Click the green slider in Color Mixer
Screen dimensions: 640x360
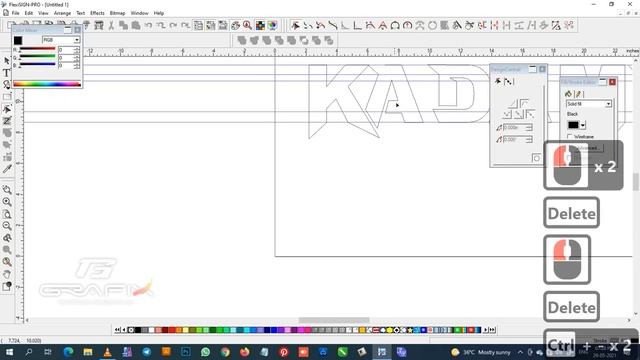click(37, 57)
